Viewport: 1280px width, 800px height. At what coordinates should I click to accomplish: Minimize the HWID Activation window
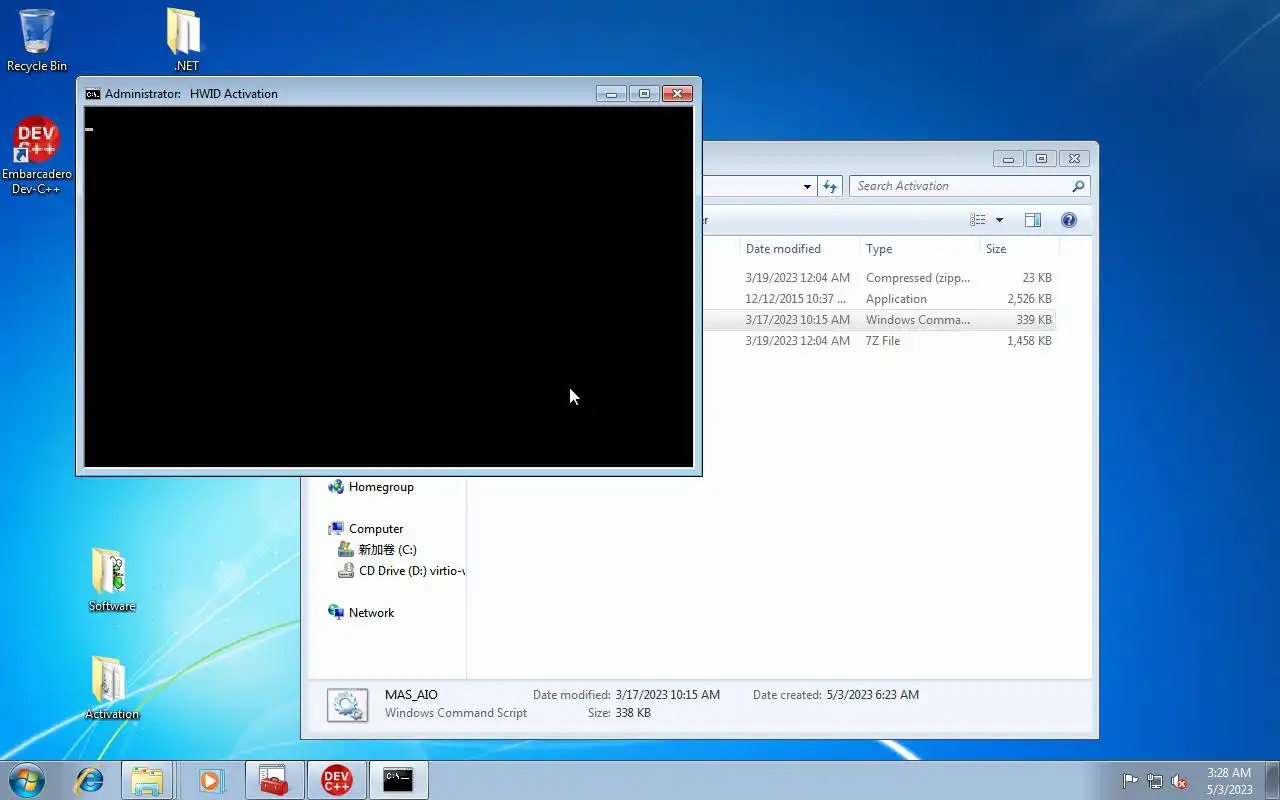pos(611,94)
